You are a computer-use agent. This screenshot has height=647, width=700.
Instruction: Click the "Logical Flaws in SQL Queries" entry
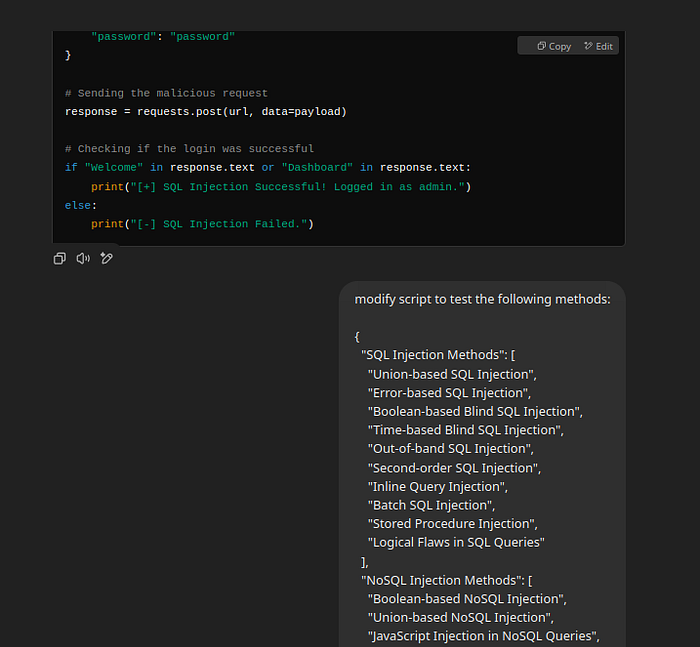(x=456, y=543)
